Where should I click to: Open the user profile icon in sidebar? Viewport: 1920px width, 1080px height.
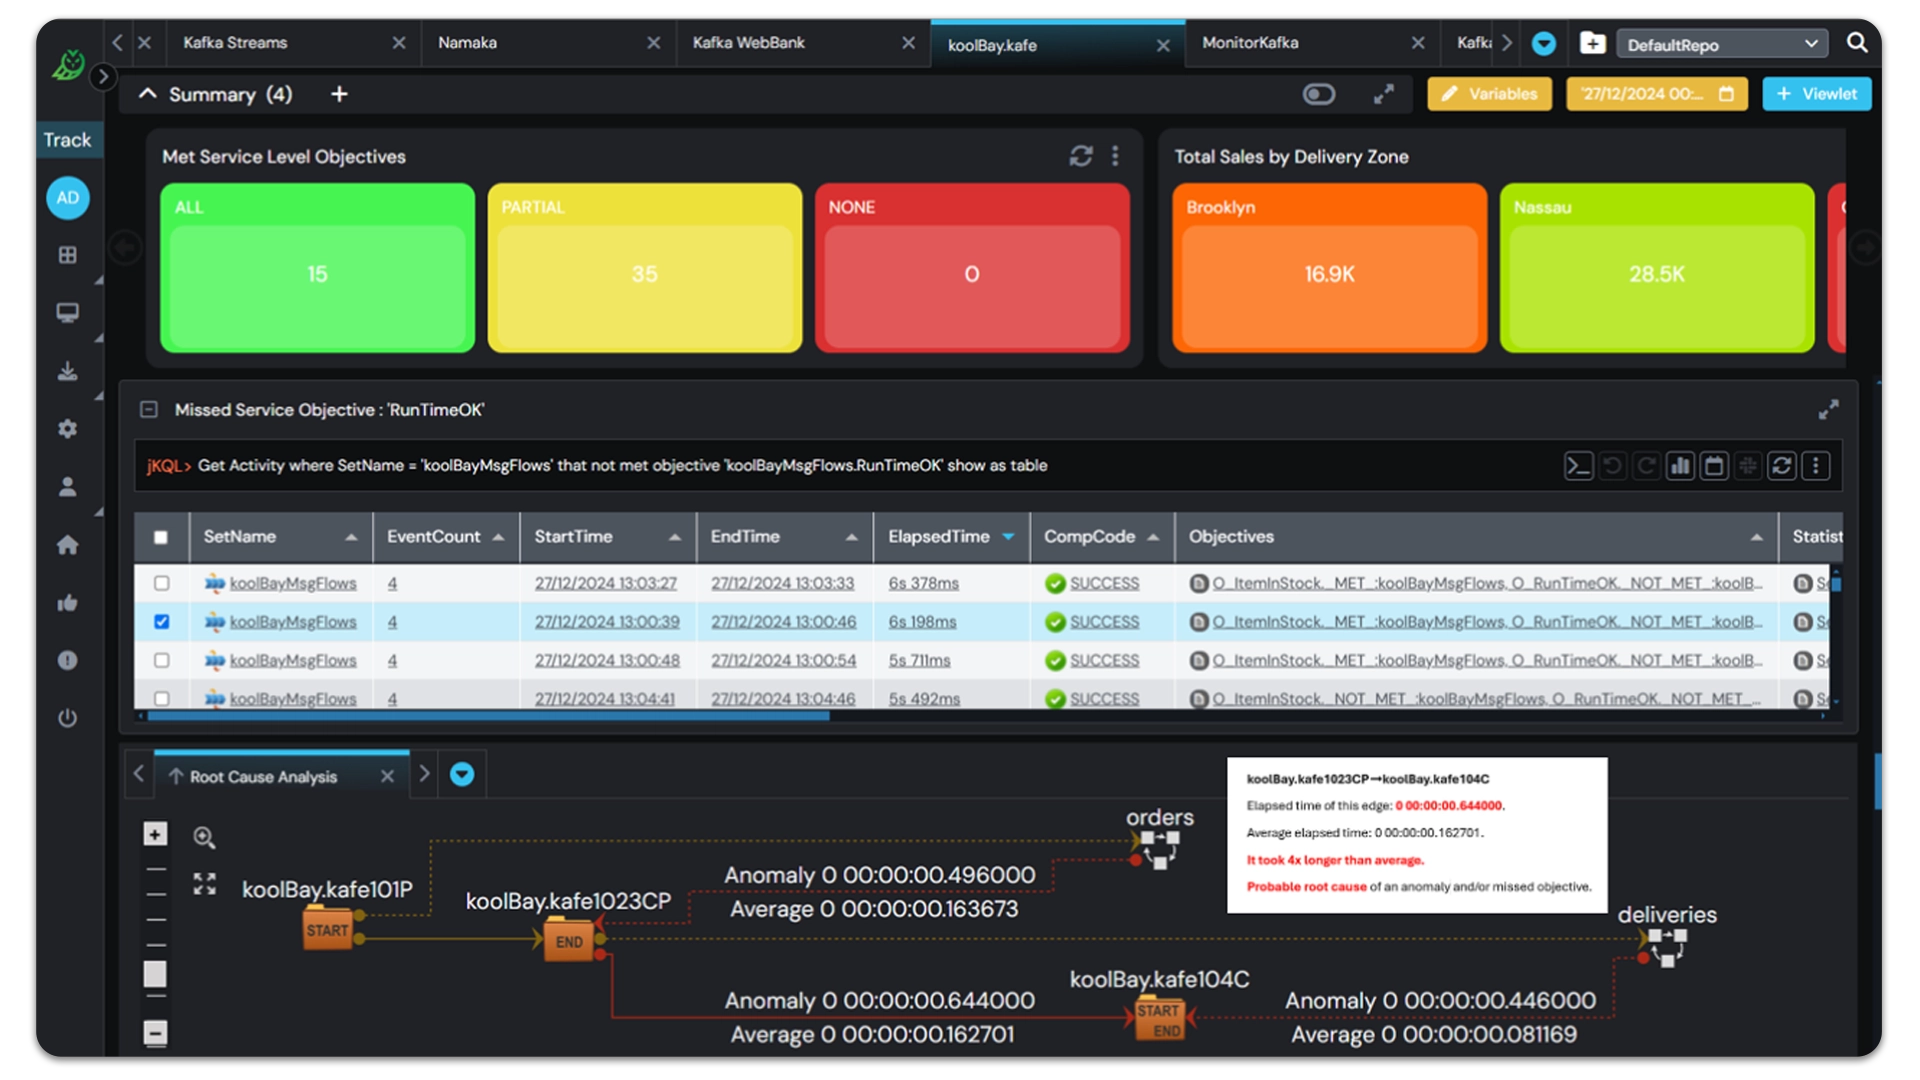67,487
